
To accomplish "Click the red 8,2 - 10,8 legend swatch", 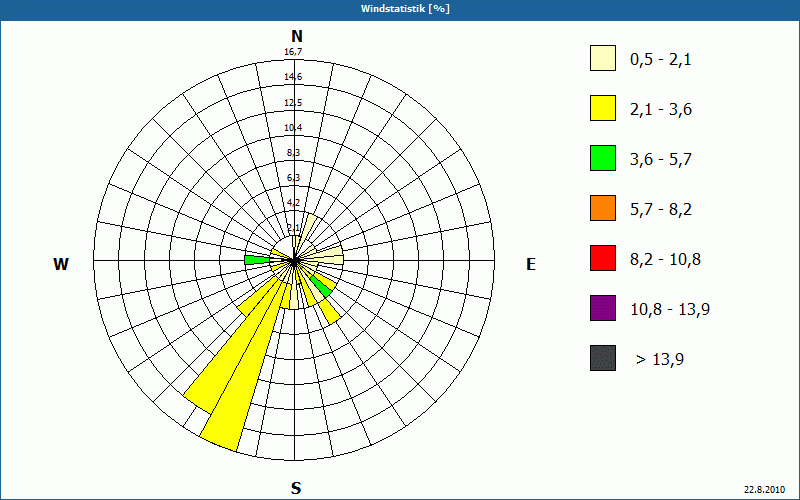I will [603, 258].
